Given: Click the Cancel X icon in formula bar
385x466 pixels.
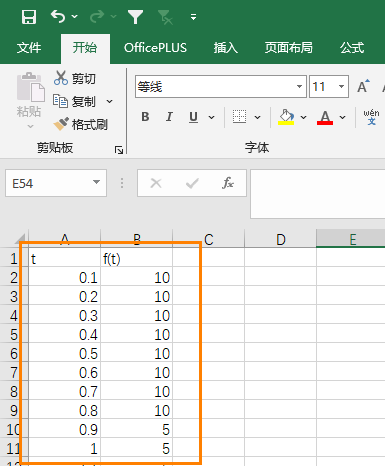Looking at the screenshot, I should pyautogui.click(x=156, y=183).
